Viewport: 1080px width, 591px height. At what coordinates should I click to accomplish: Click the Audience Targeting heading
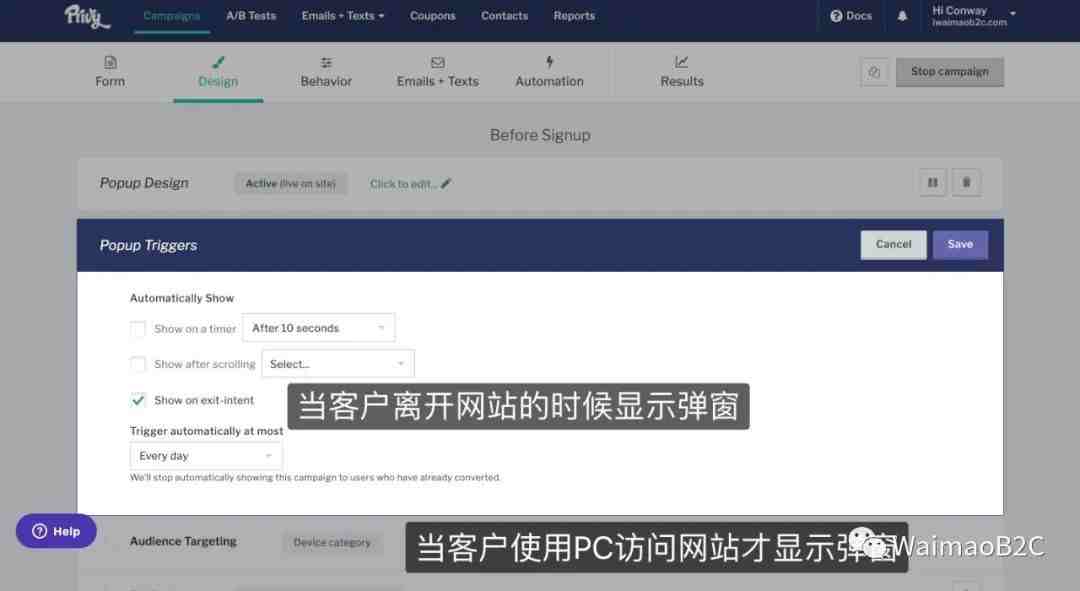(x=183, y=541)
